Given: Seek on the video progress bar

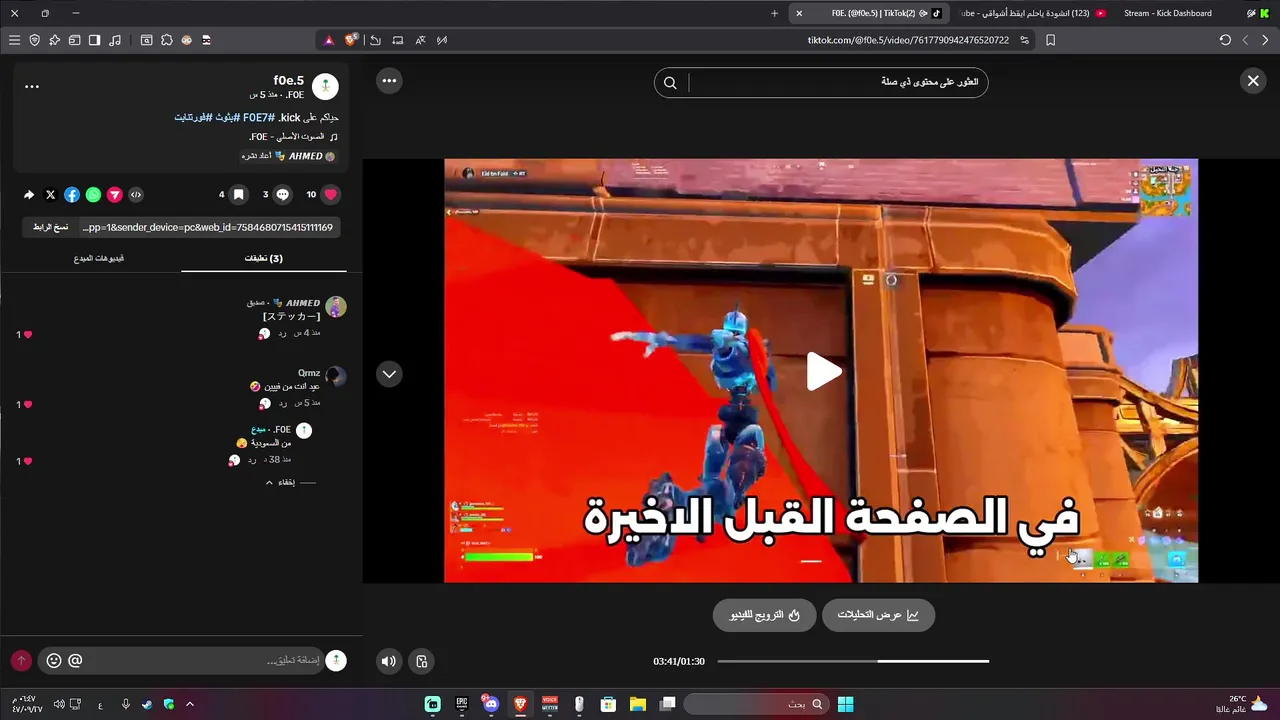Looking at the screenshot, I should pos(853,661).
